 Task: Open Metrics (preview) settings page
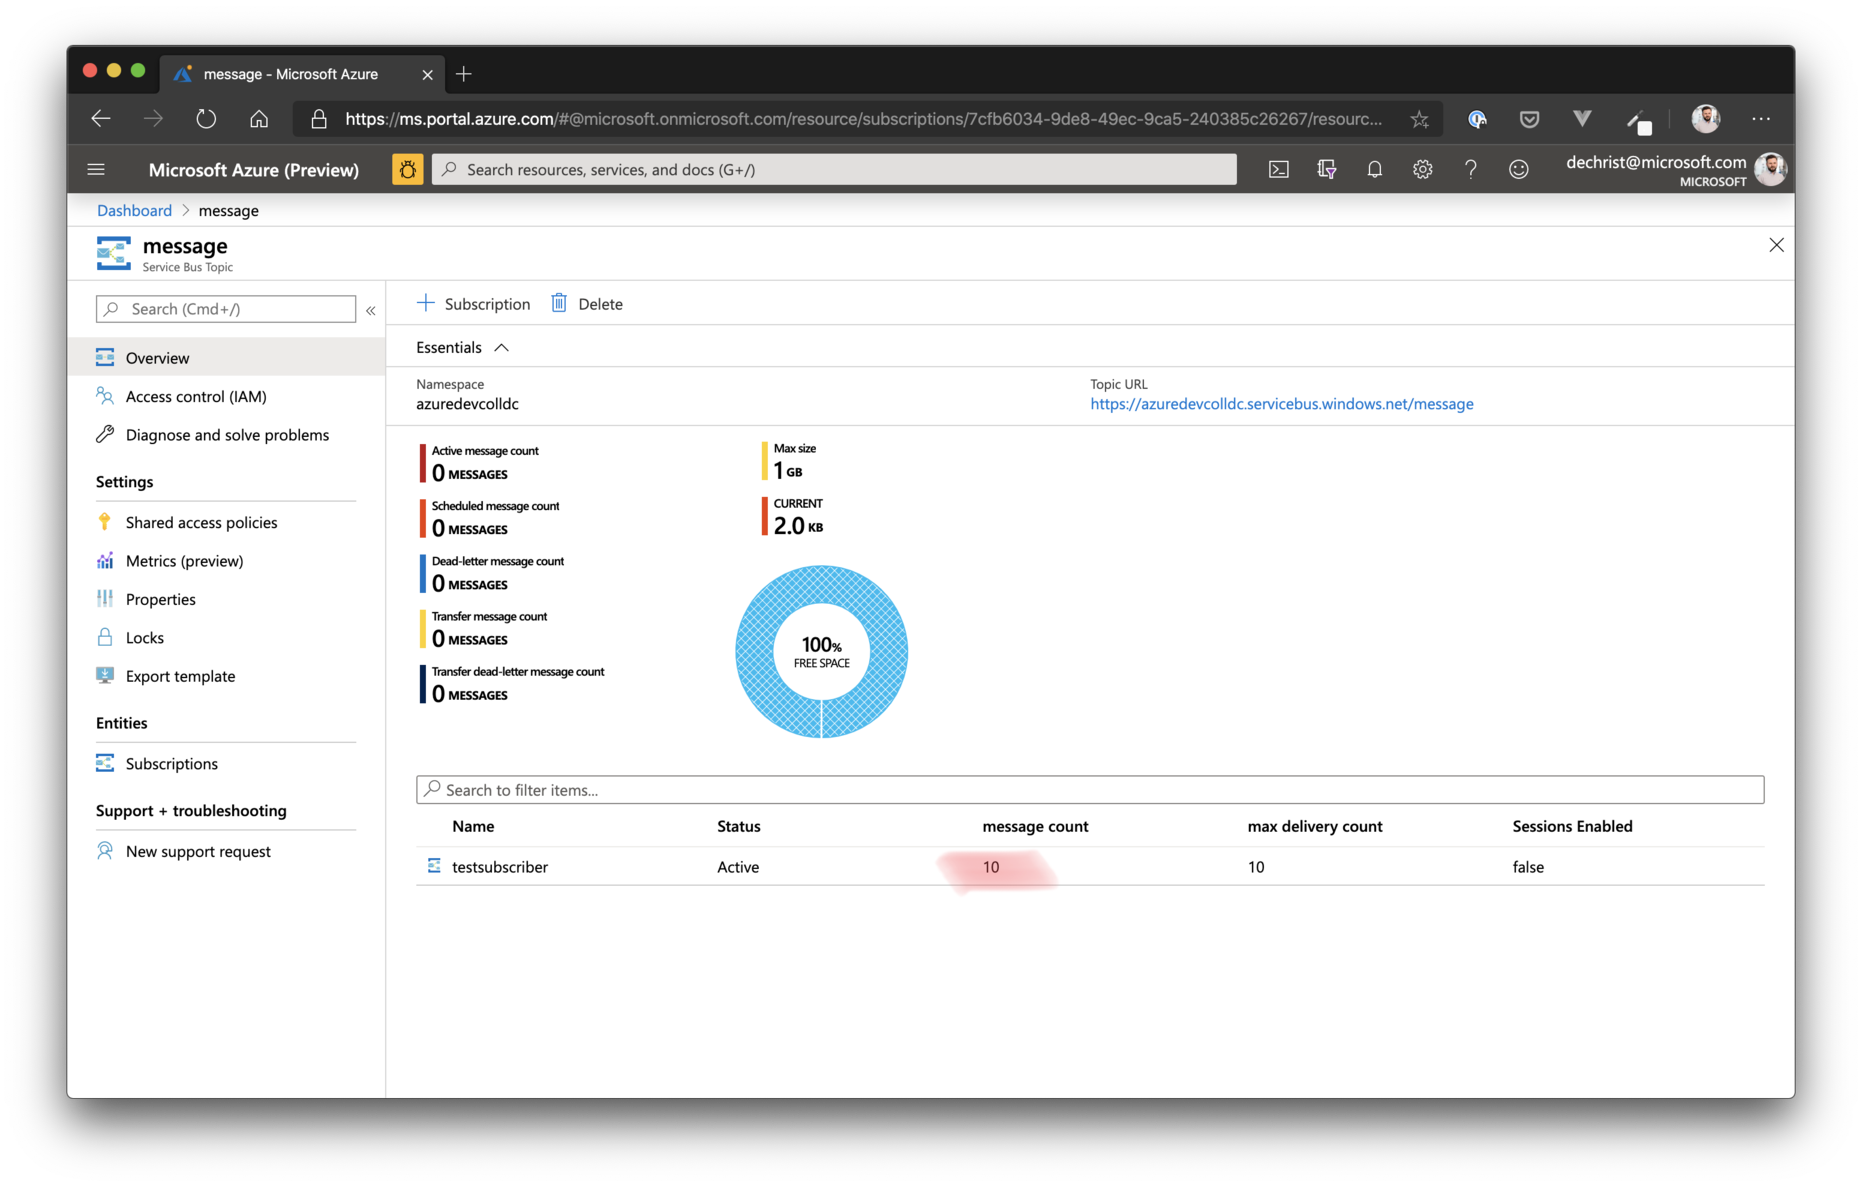click(184, 561)
